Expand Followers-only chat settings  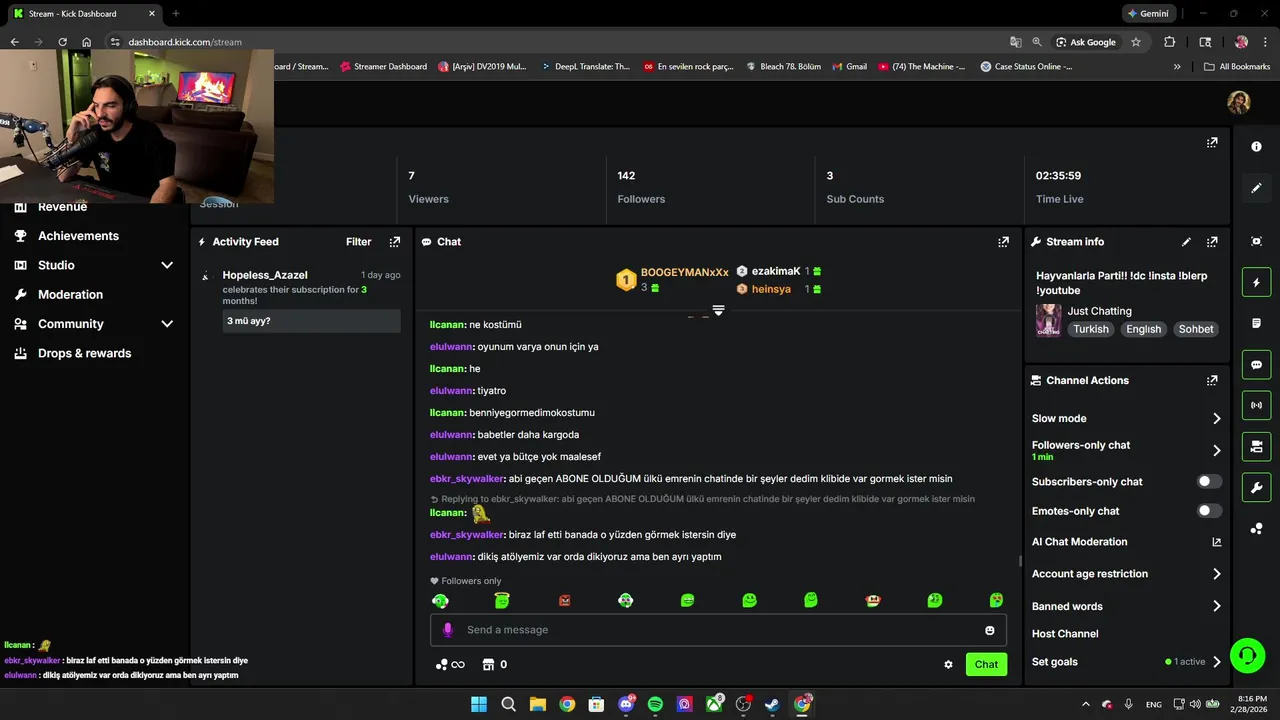[1216, 451]
